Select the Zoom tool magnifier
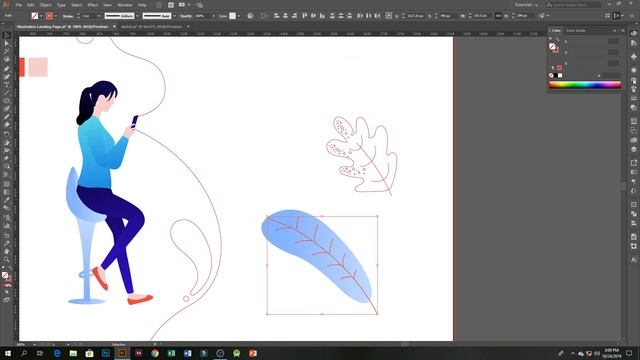Screen dimensions: 640x360 [7, 259]
